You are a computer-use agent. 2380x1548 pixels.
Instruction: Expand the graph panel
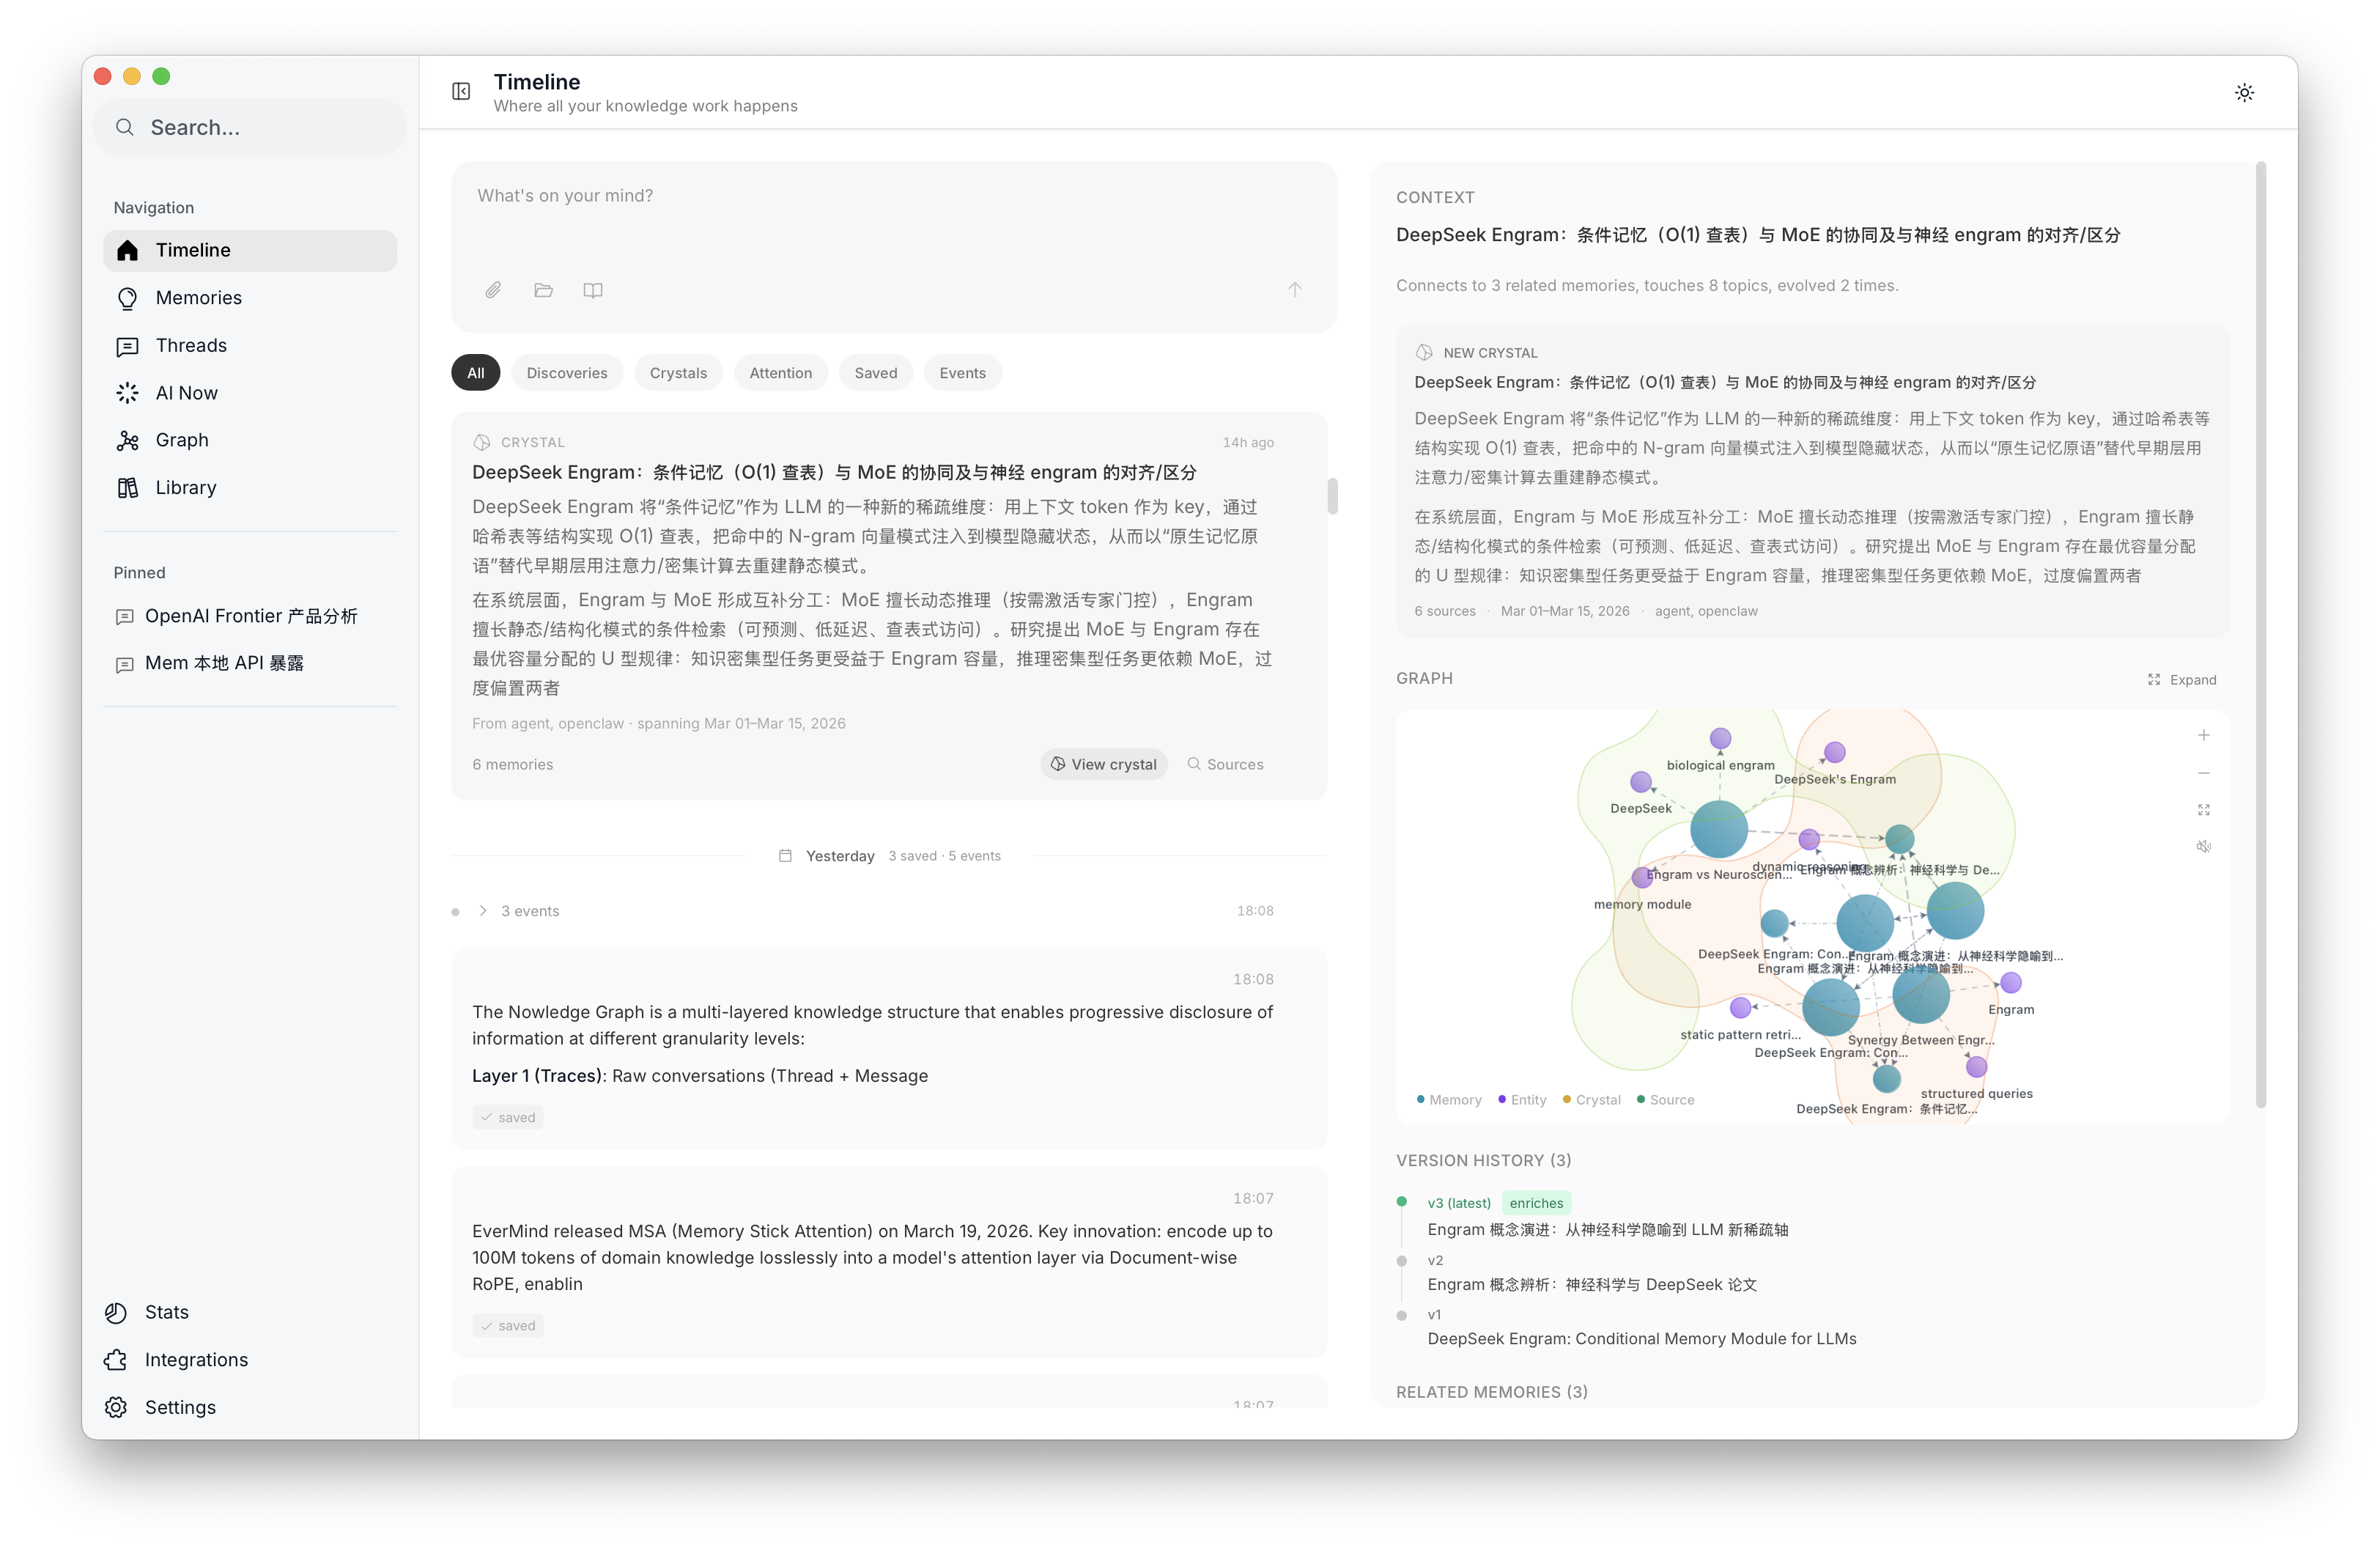[x=2182, y=680]
